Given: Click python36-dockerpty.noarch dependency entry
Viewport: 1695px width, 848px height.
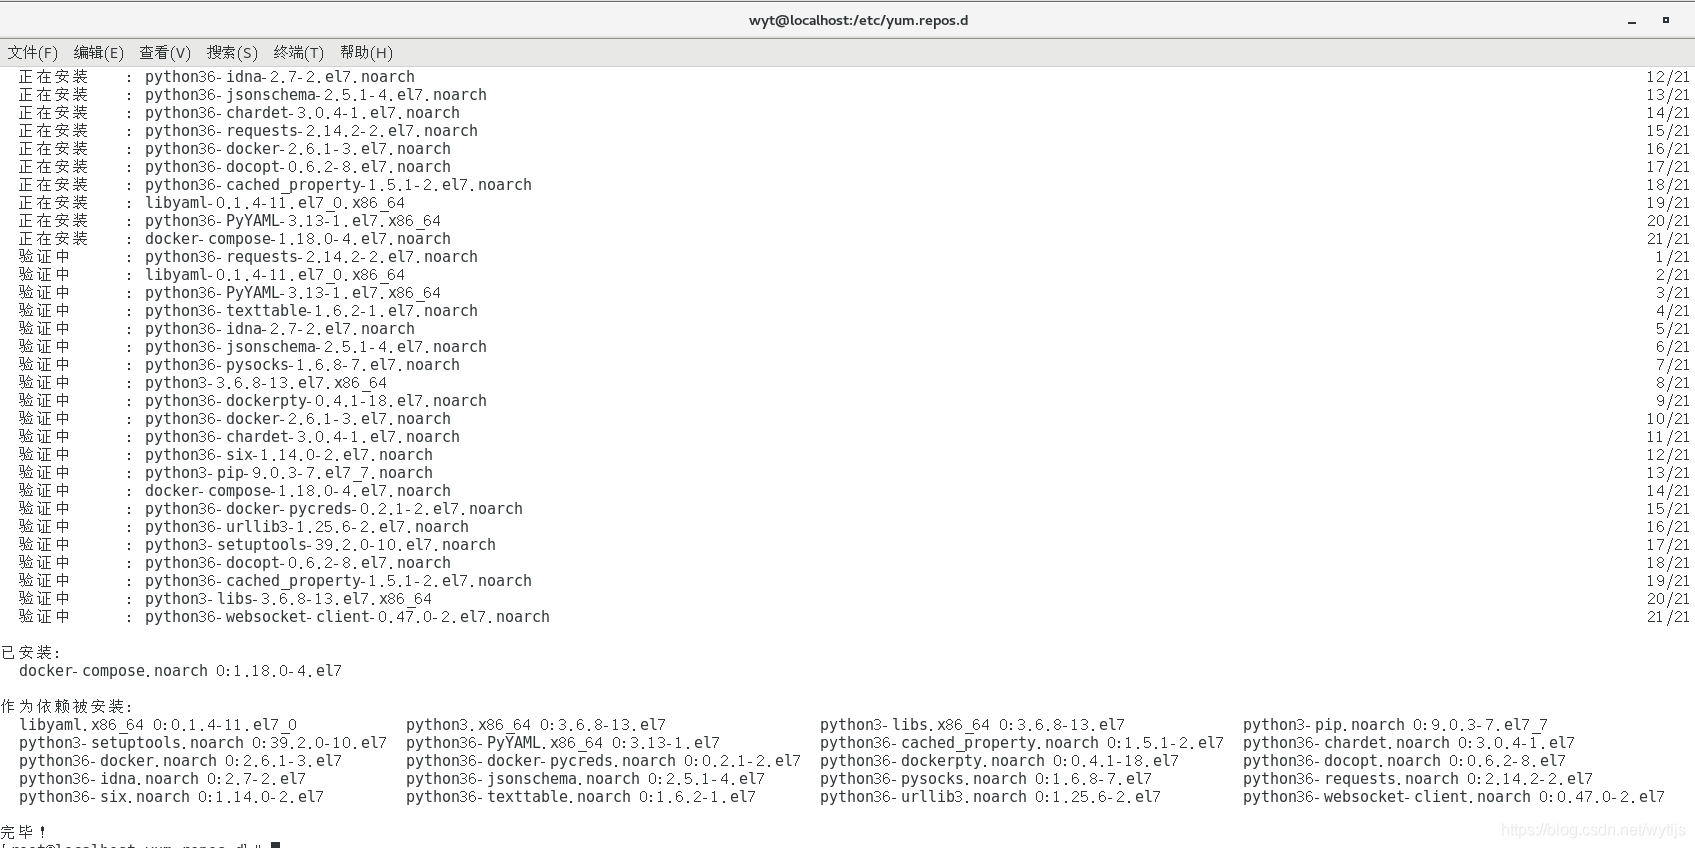Looking at the screenshot, I should click(x=999, y=761).
